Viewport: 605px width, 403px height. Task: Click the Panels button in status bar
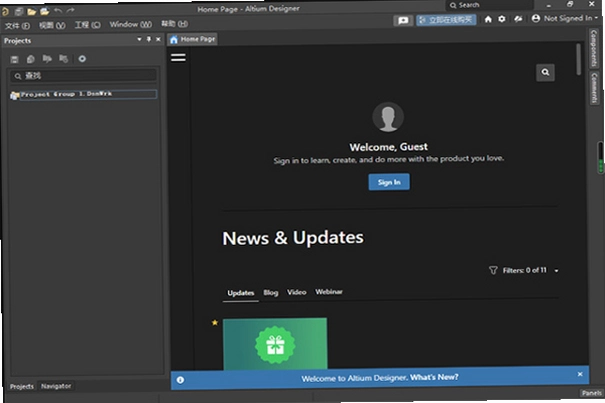click(x=591, y=393)
